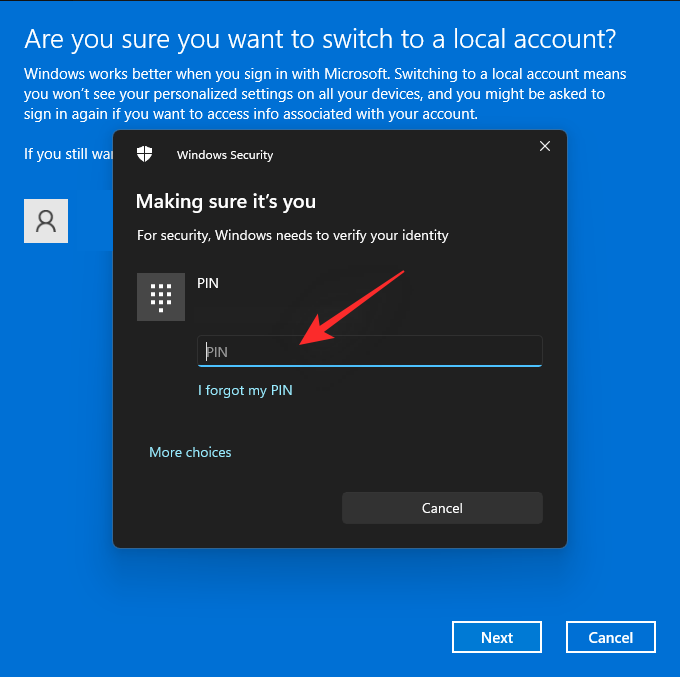
Task: Close the Windows Security dialog
Action: point(545,146)
